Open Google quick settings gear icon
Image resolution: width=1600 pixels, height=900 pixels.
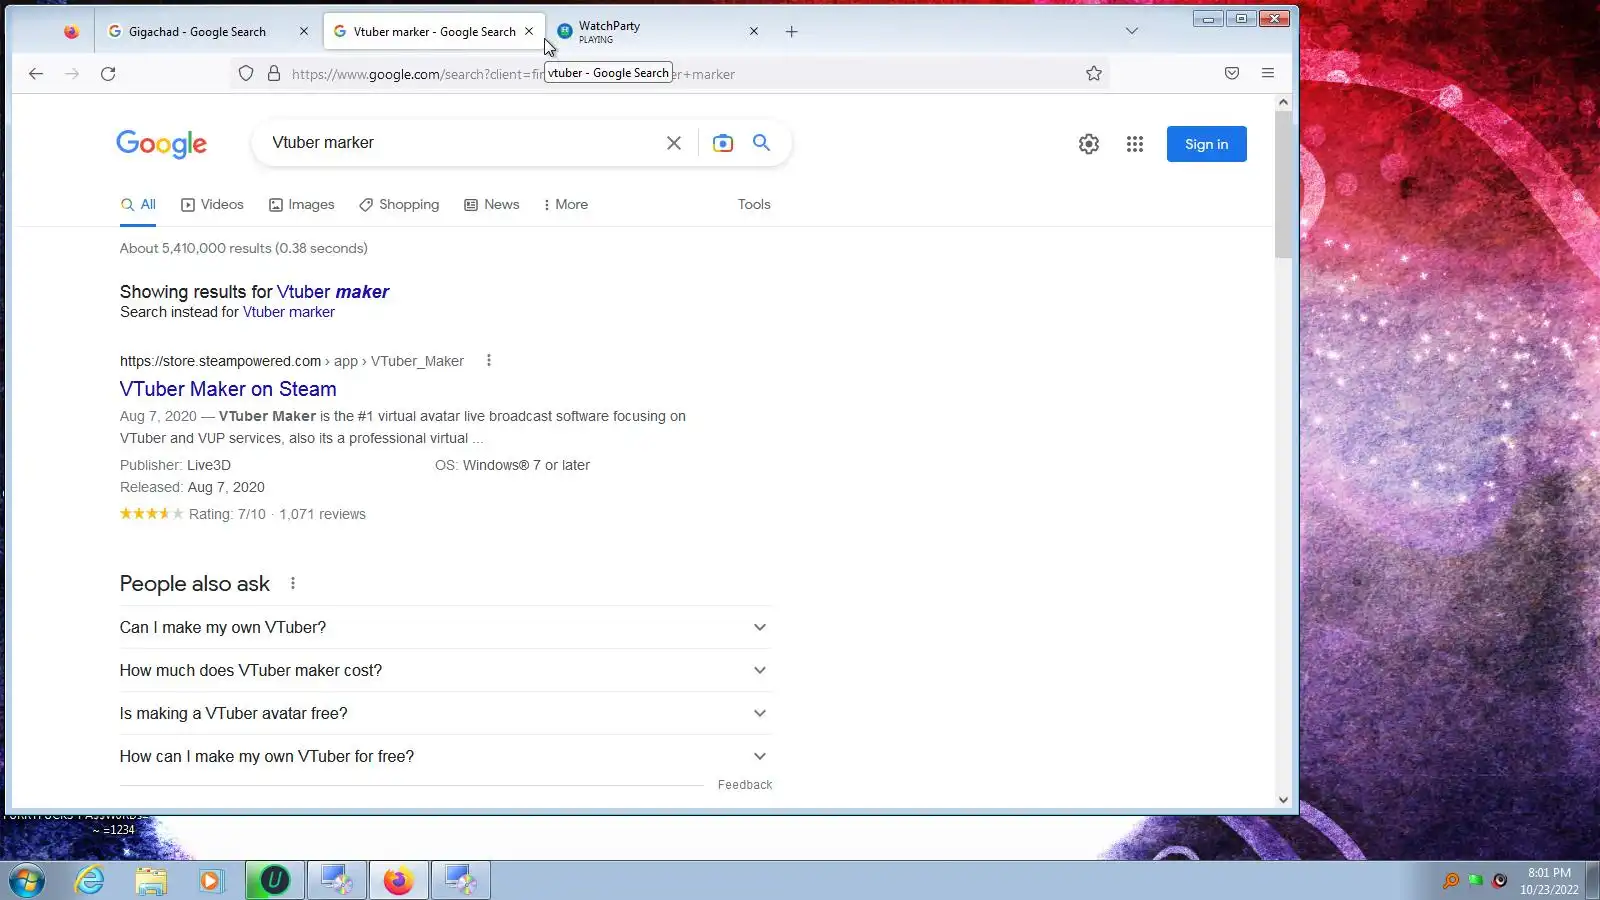tap(1089, 144)
